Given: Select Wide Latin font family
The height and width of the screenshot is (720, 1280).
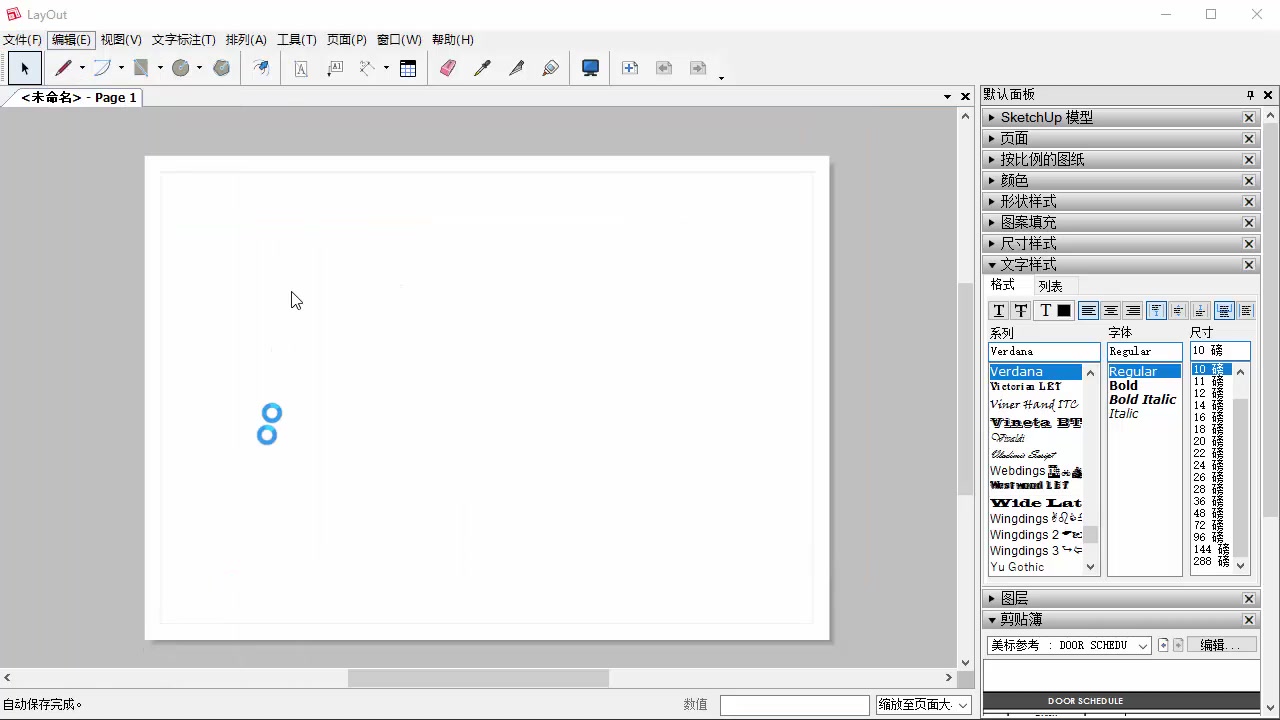Looking at the screenshot, I should 1036,503.
